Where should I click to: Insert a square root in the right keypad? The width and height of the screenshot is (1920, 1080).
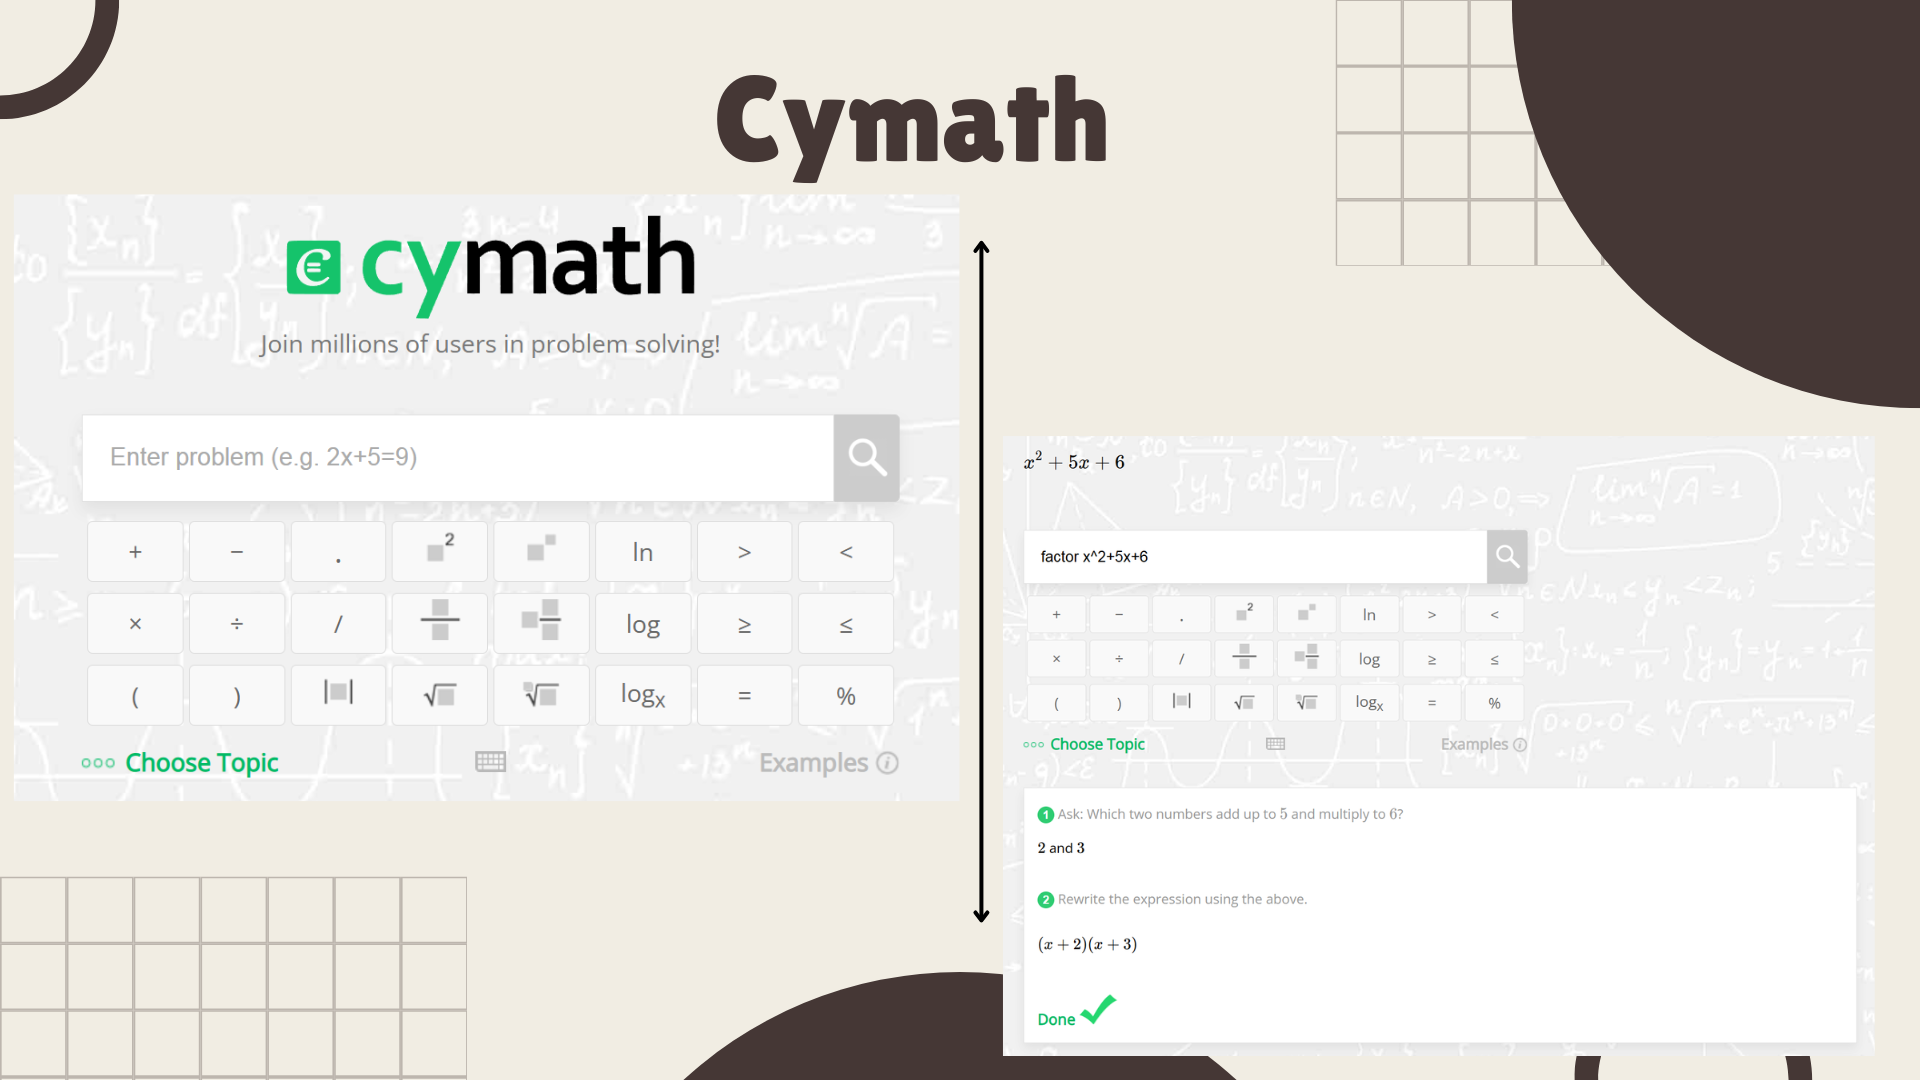coord(1244,703)
